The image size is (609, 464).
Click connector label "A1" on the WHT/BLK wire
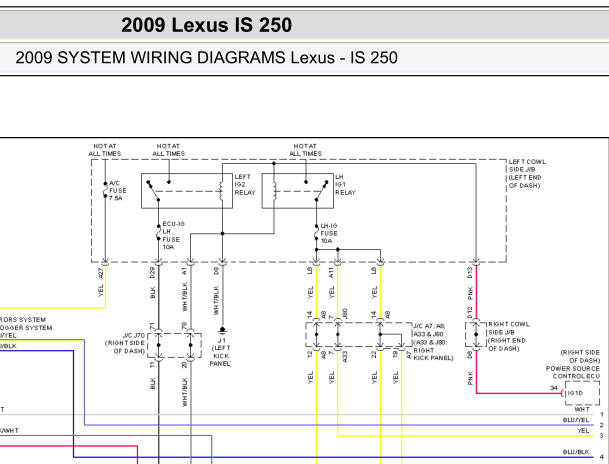click(184, 271)
